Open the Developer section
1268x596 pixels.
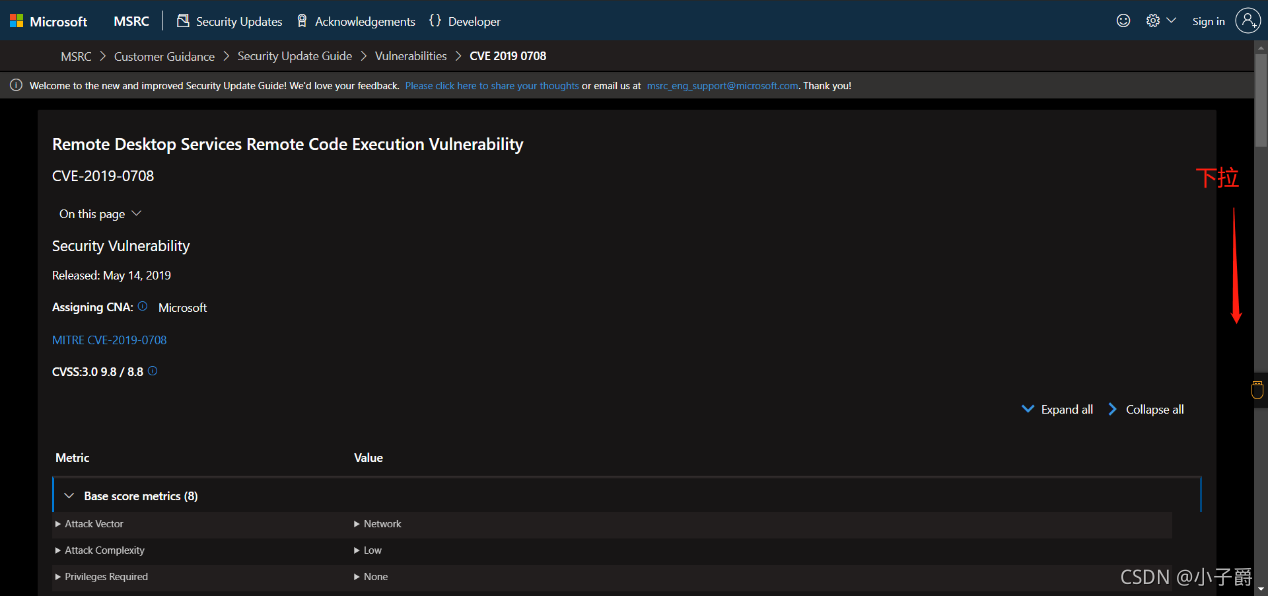point(465,21)
